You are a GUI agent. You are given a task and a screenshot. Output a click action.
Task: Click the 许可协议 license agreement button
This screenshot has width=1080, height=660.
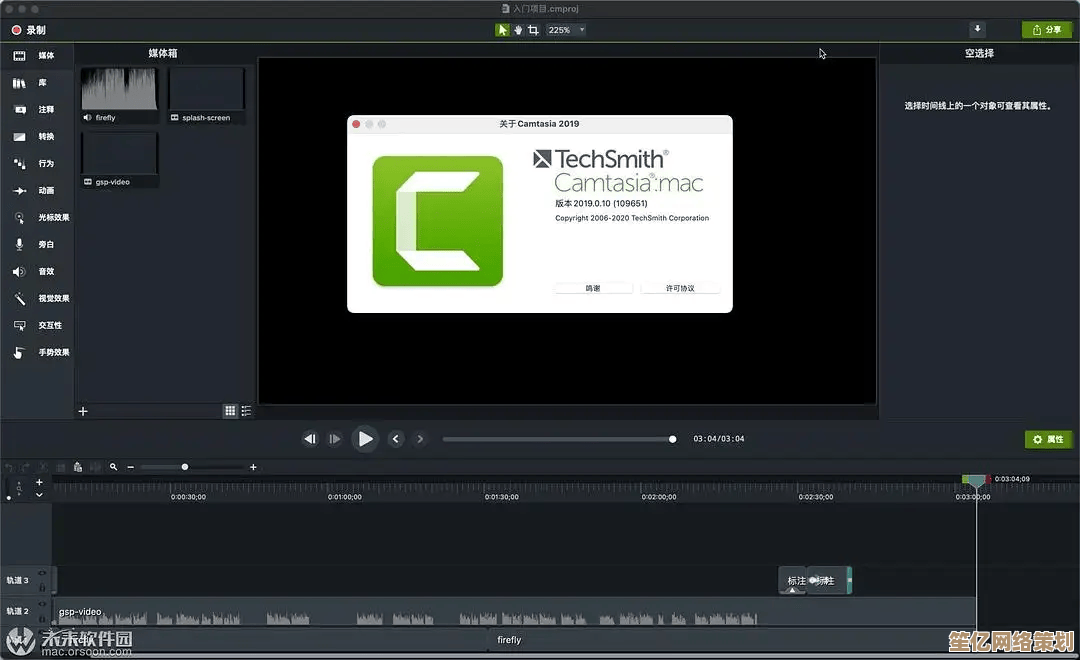click(x=680, y=288)
